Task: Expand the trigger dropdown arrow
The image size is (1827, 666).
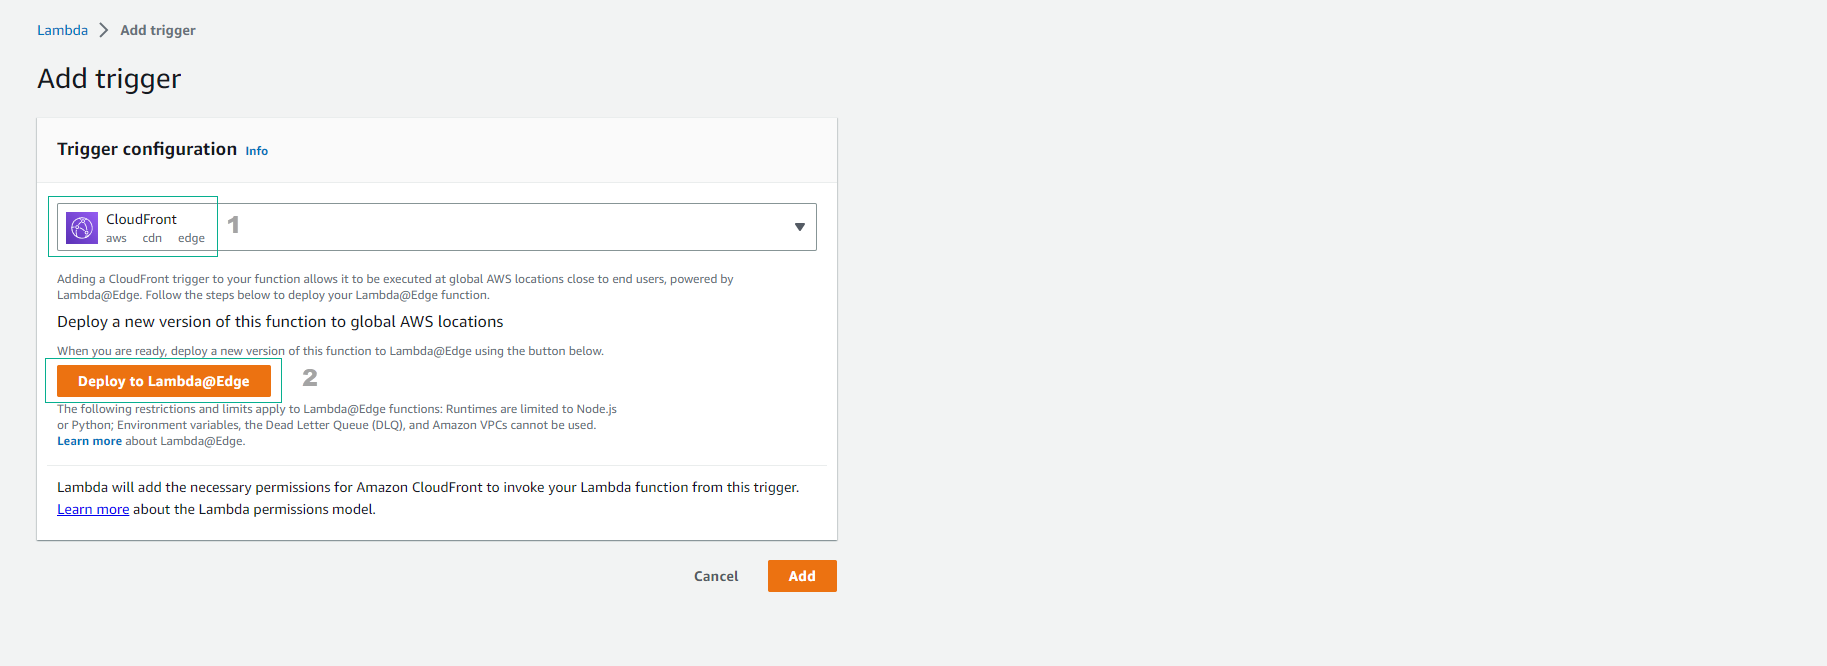Action: click(799, 227)
